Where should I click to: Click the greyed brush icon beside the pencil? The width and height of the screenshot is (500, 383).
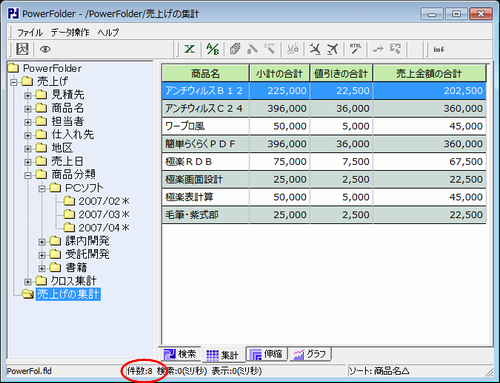coord(269,49)
